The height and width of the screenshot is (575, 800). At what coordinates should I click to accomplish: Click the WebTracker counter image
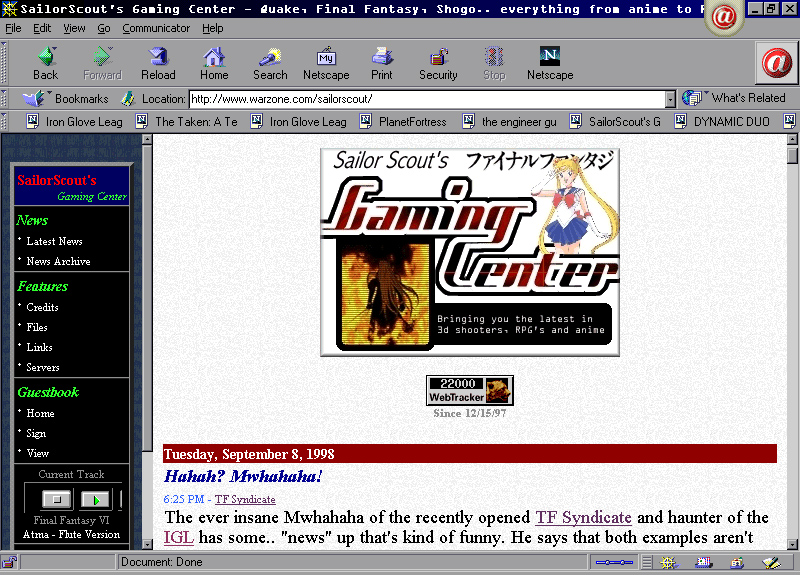pos(470,390)
